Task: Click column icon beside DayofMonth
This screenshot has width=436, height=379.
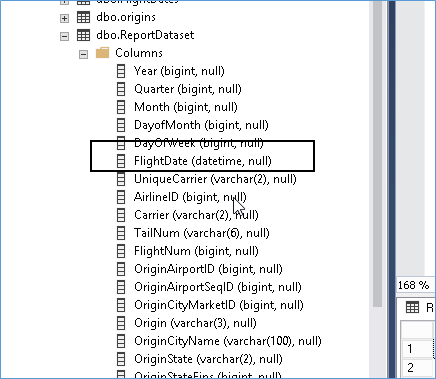Action: [x=121, y=125]
